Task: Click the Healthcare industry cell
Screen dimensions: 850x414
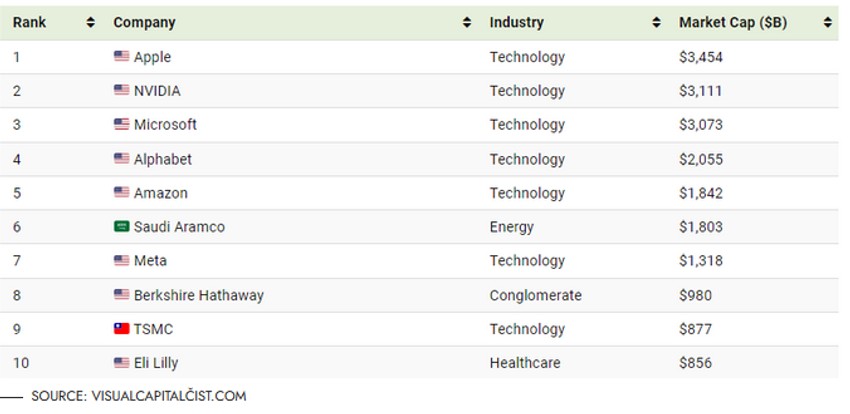Action: pos(524,363)
